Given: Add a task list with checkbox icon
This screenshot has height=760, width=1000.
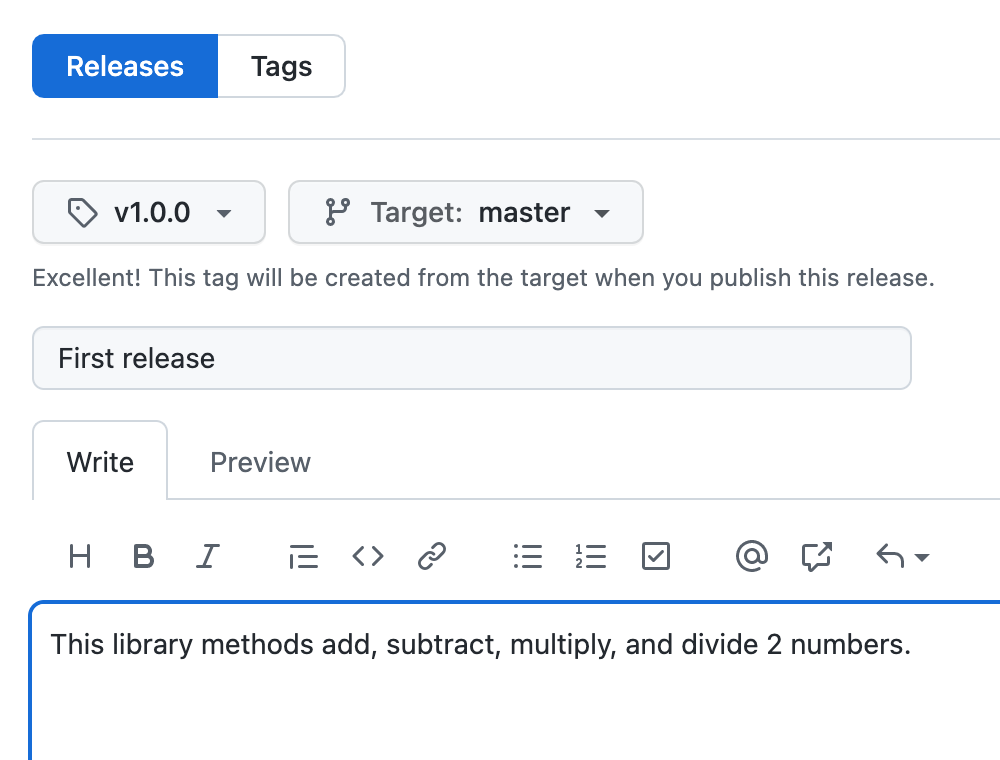Looking at the screenshot, I should (x=656, y=557).
